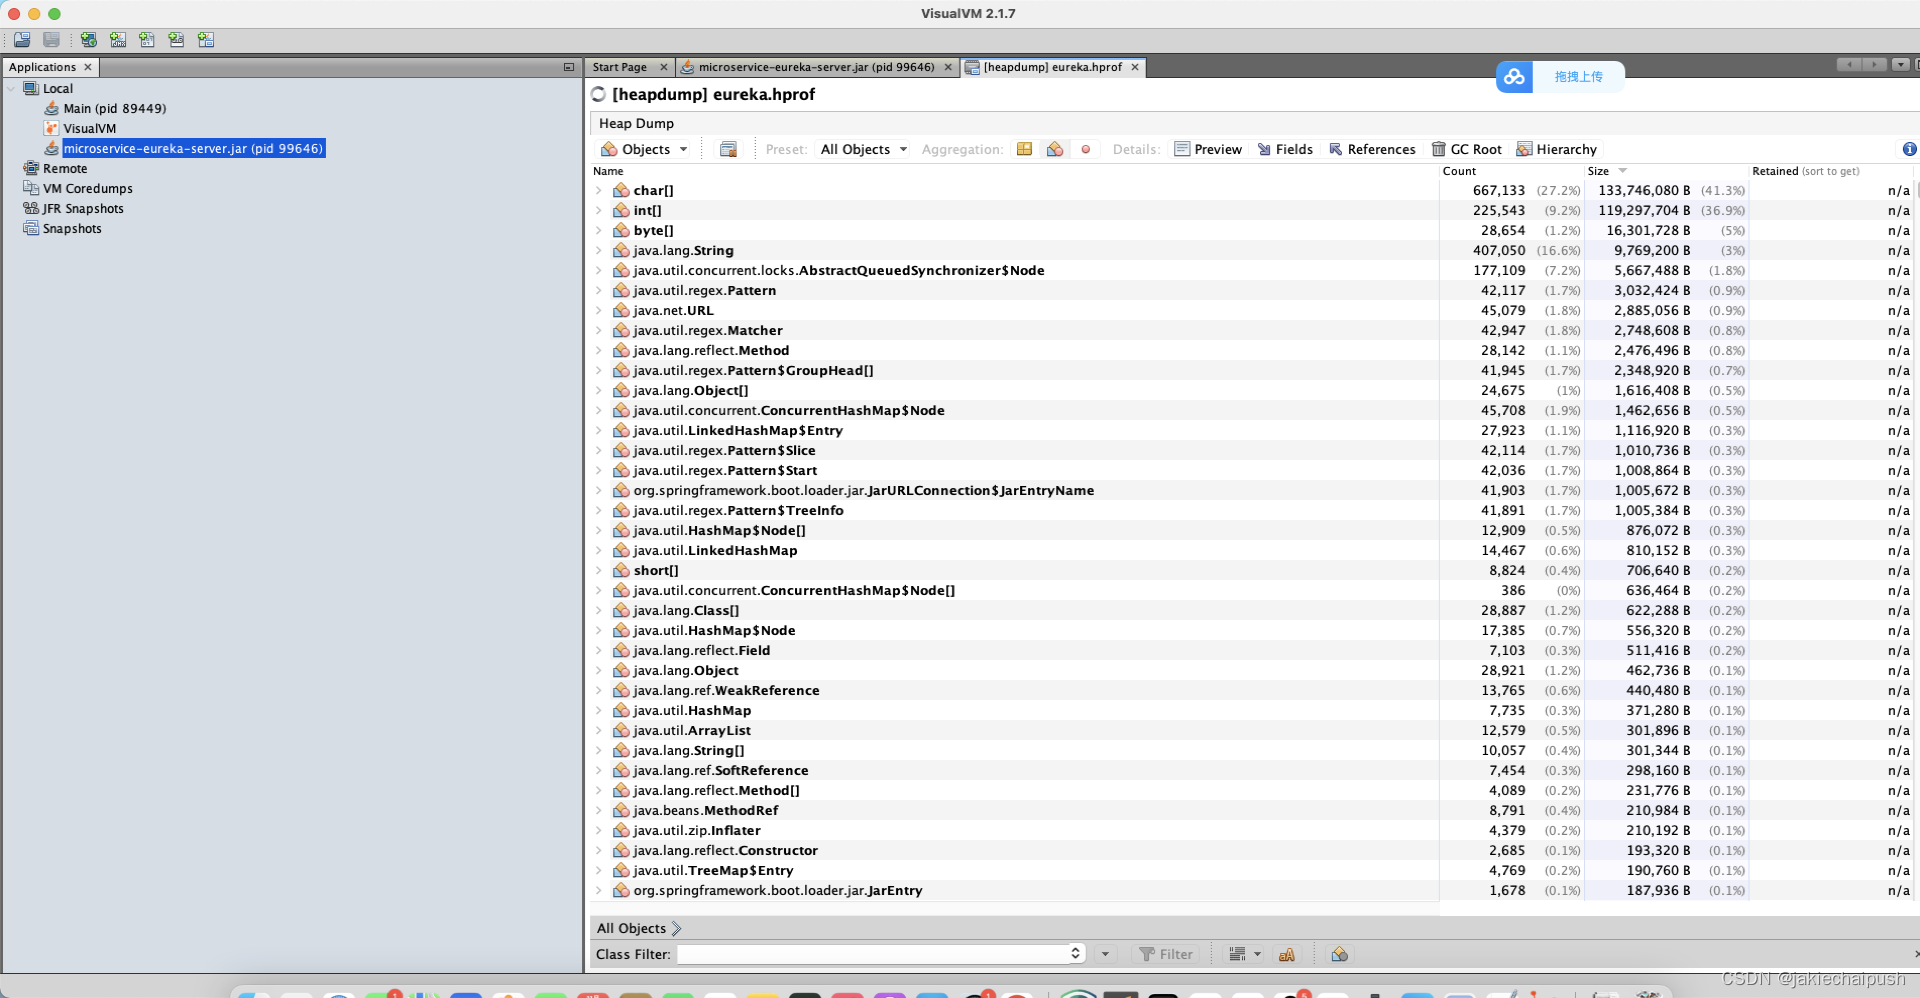Collapse the Local tree node
The height and width of the screenshot is (998, 1920).
[12, 88]
